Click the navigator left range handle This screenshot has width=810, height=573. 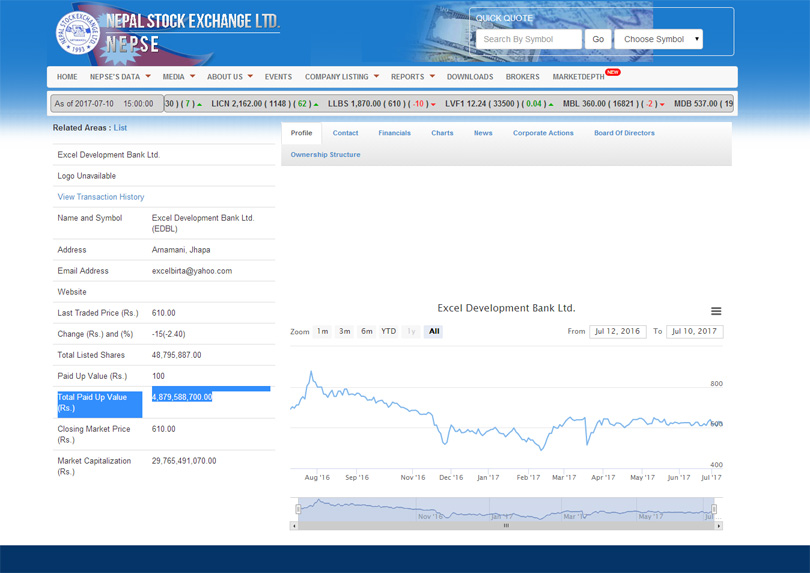(297, 509)
